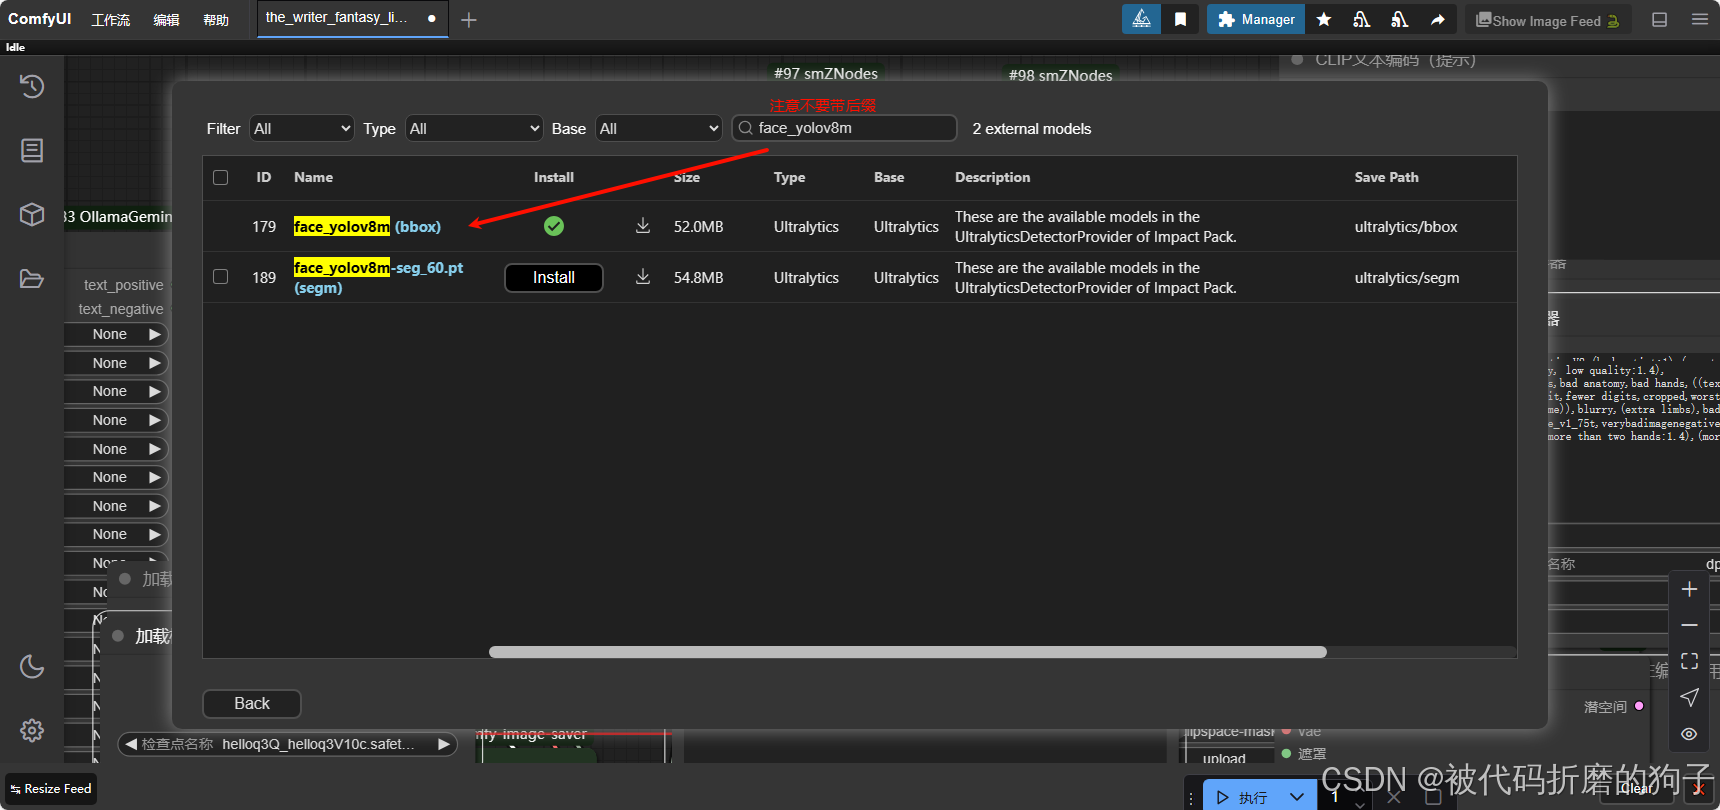Click save path ultralytics/segm cell
1720x810 pixels.
coord(1407,277)
